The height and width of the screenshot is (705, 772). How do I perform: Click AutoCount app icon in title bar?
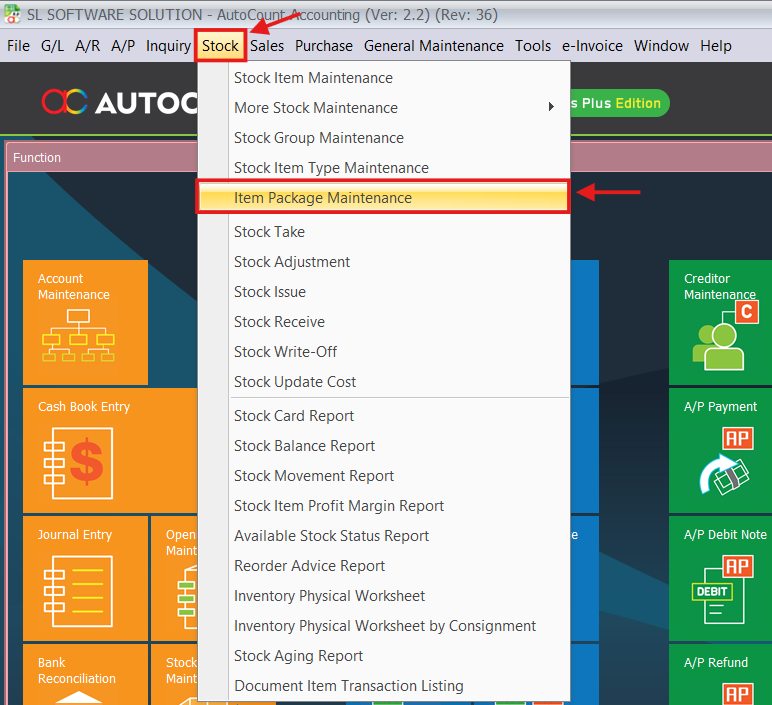pos(12,14)
